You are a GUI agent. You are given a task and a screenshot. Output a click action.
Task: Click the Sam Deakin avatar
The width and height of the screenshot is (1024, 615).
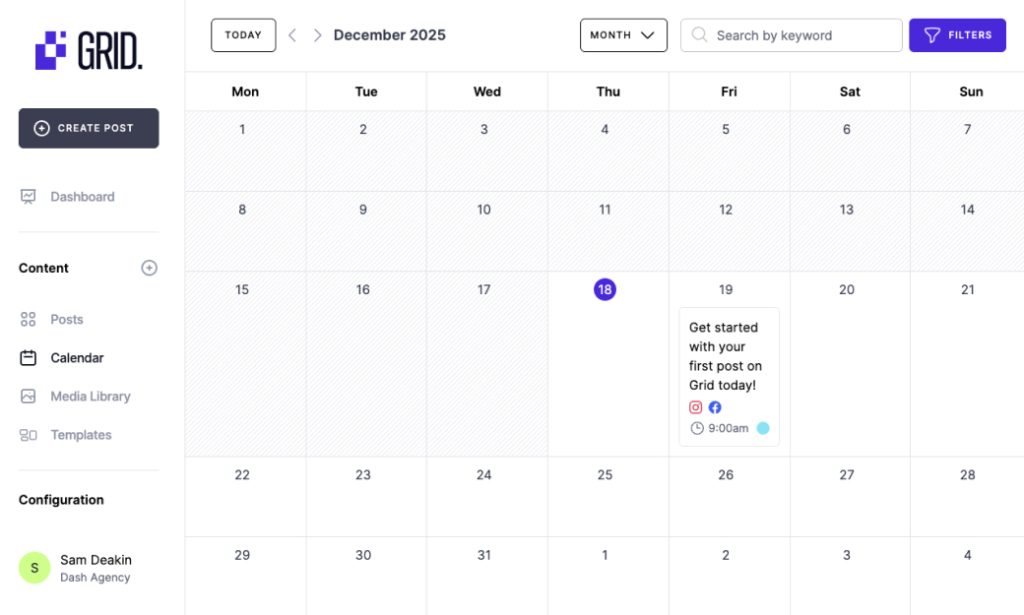(x=34, y=568)
